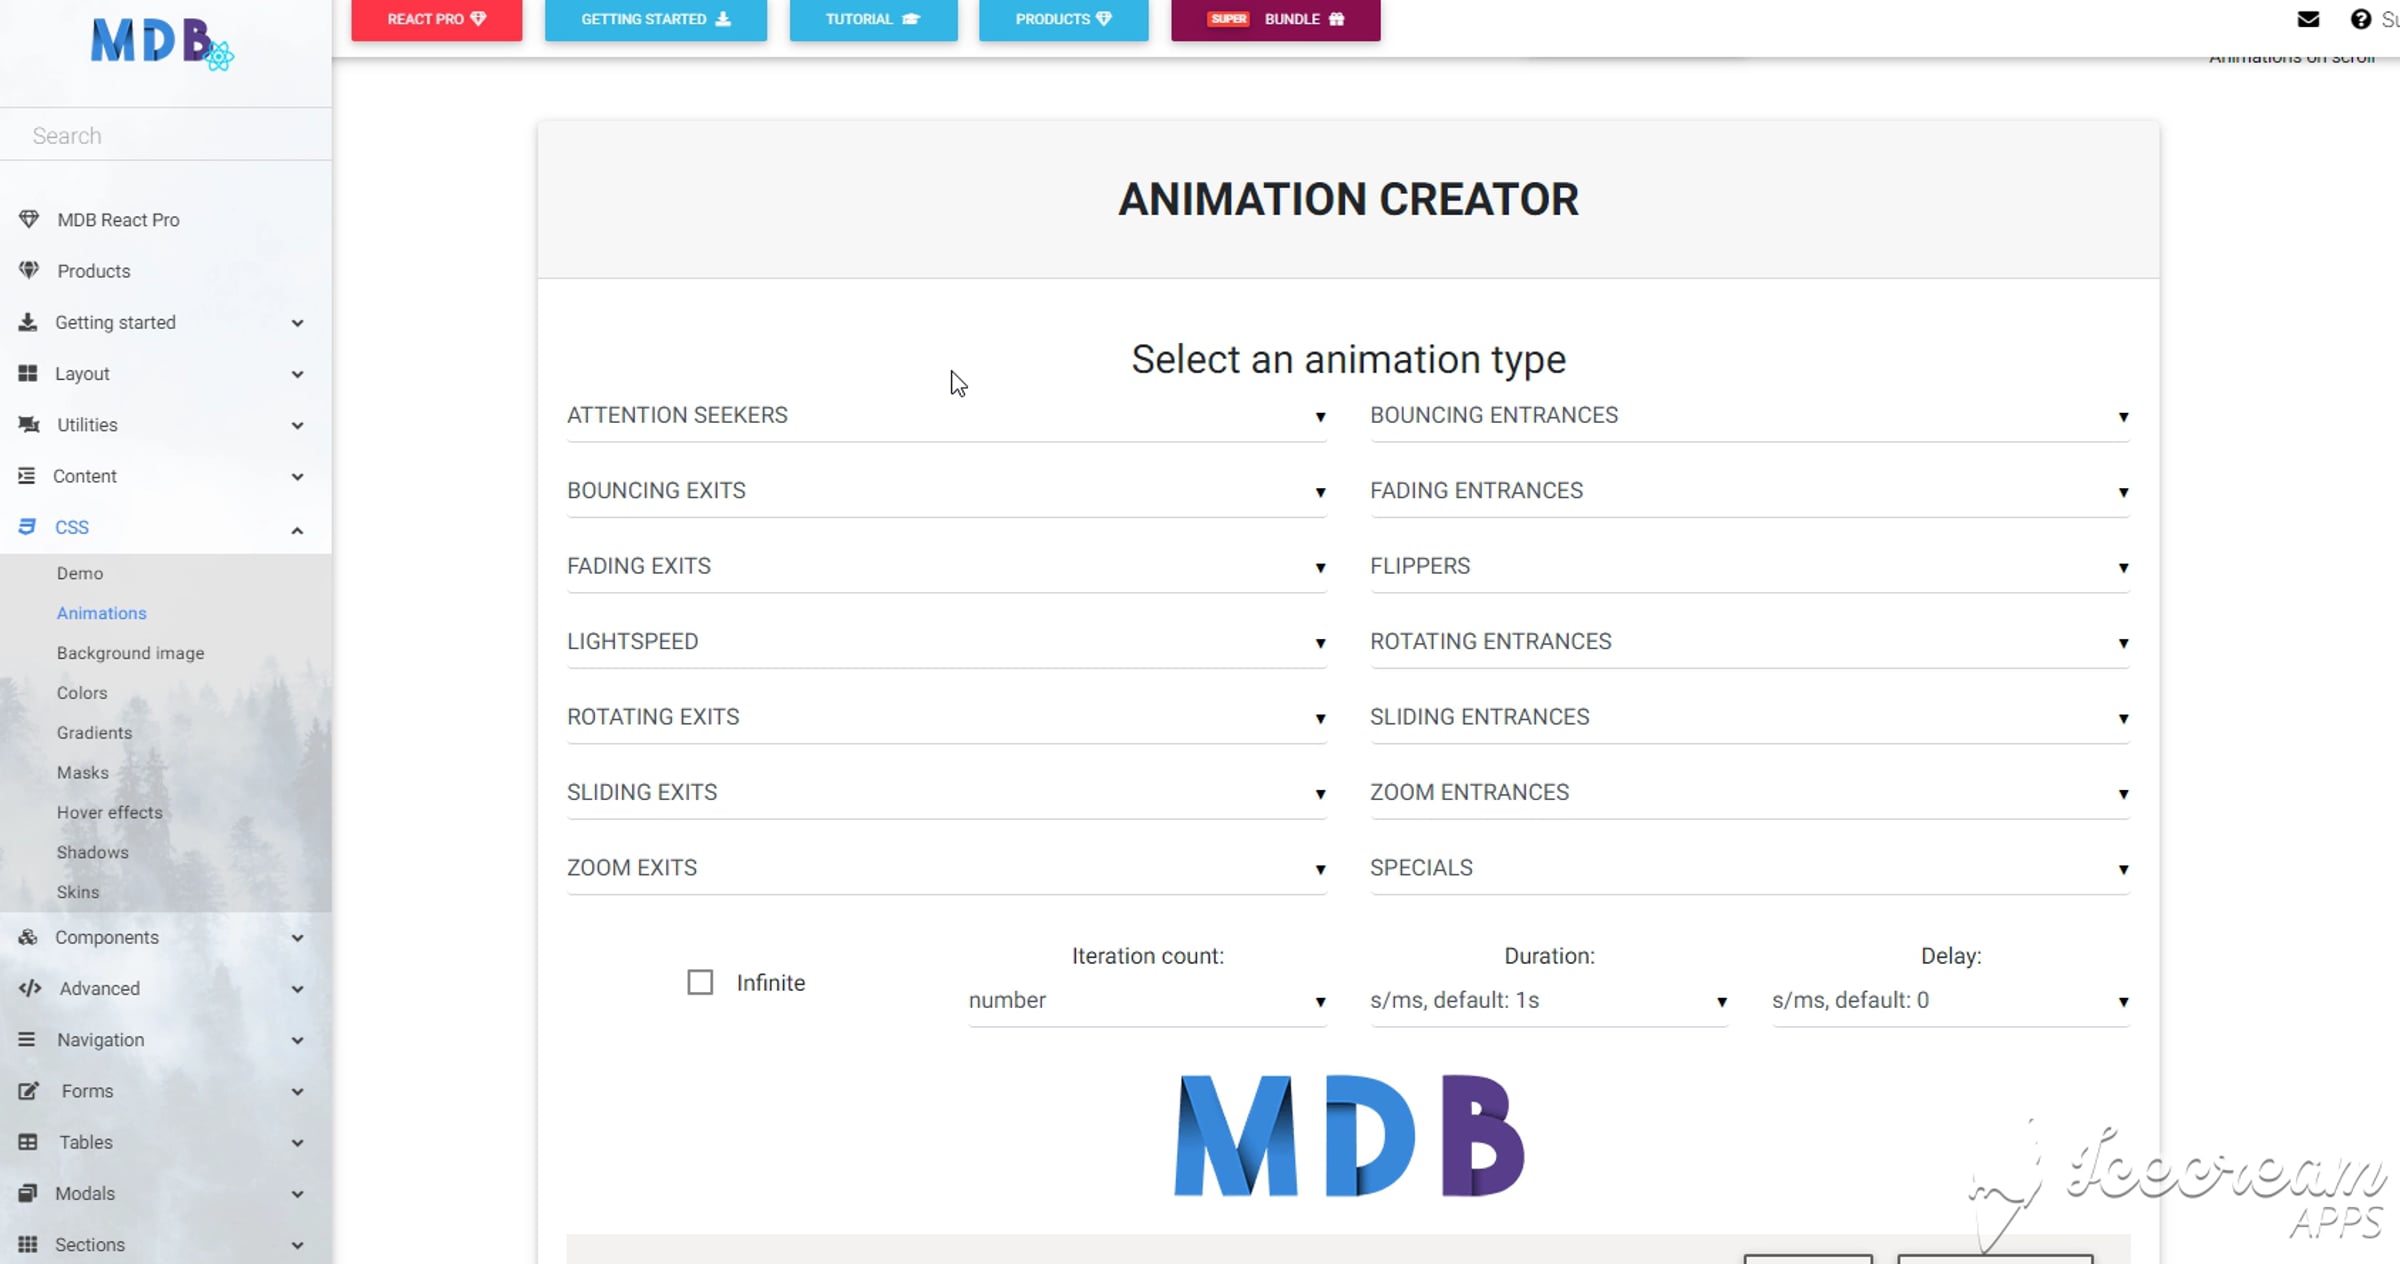Click the Getting Started button
The image size is (2400, 1264).
pyautogui.click(x=656, y=19)
